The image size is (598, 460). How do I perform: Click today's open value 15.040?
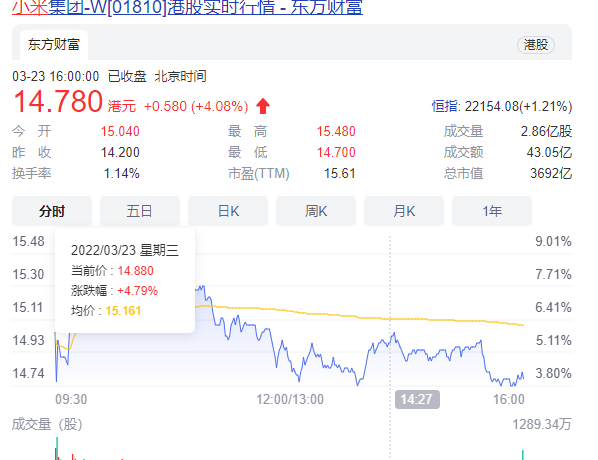click(x=120, y=132)
